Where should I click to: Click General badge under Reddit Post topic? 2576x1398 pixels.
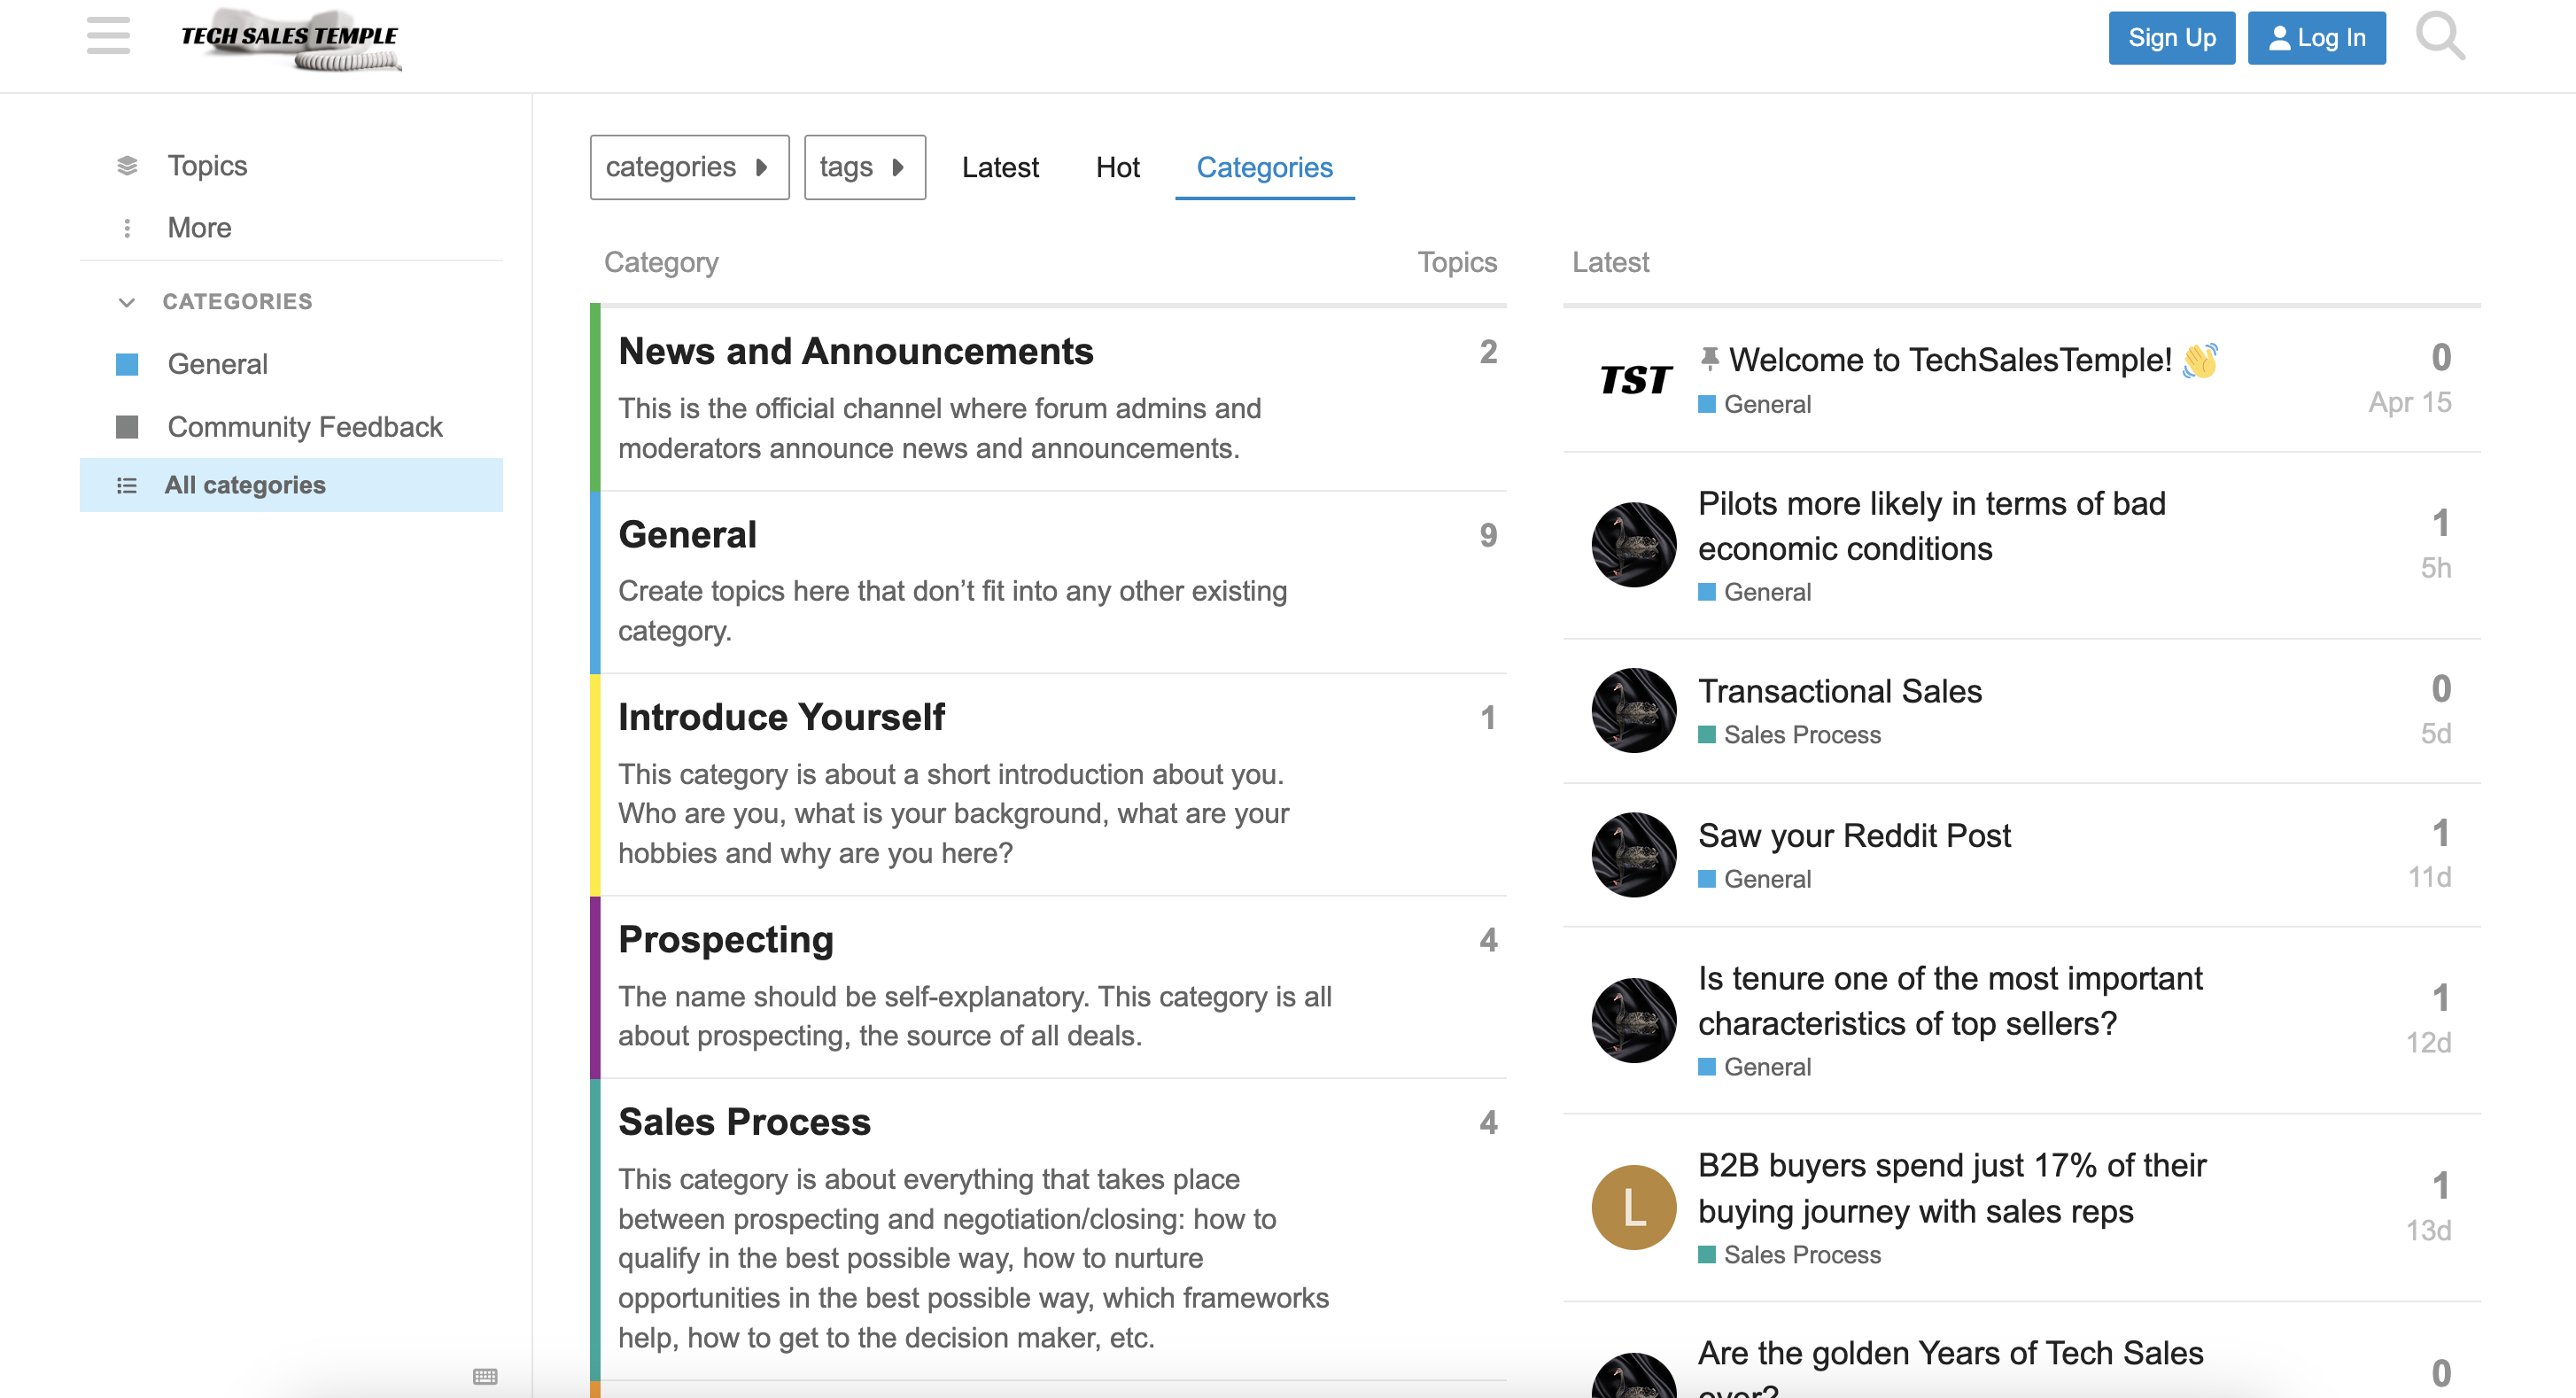click(x=1755, y=879)
